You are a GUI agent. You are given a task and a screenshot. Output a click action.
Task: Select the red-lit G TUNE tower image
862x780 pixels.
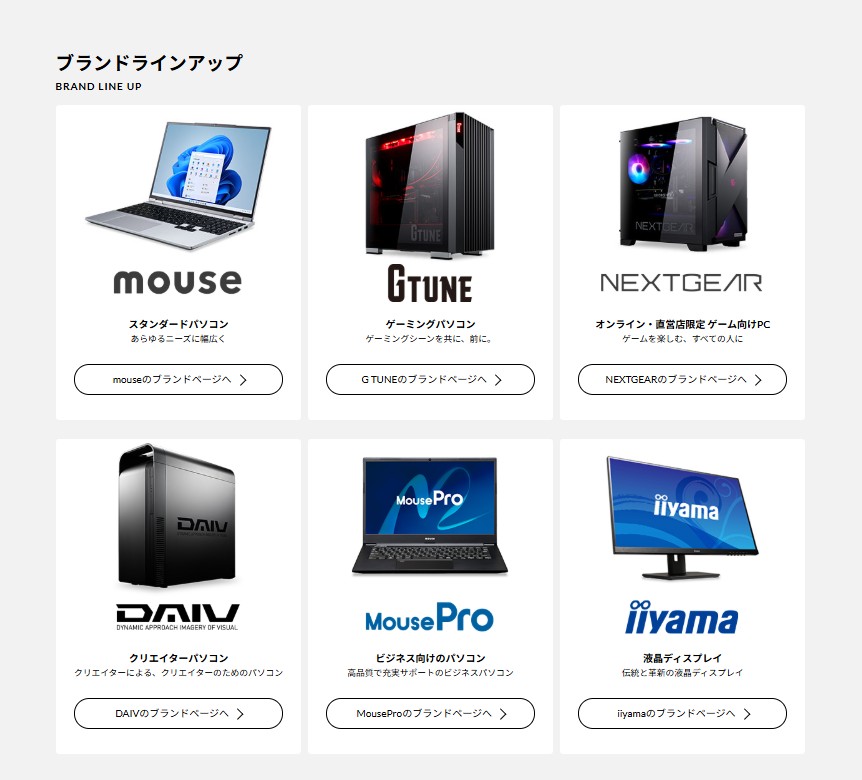[429, 185]
